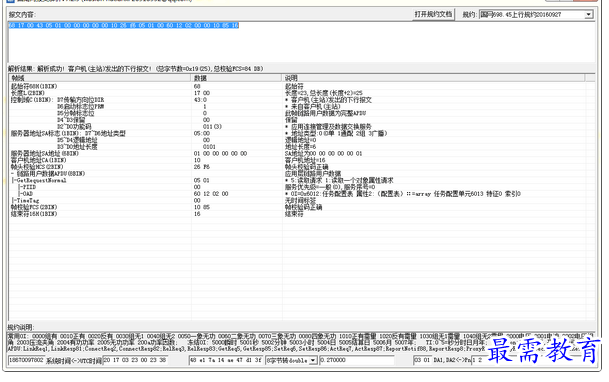Click data cell '26 F6'
Image resolution: width=609 pixels, height=382 pixels.
(x=202, y=167)
